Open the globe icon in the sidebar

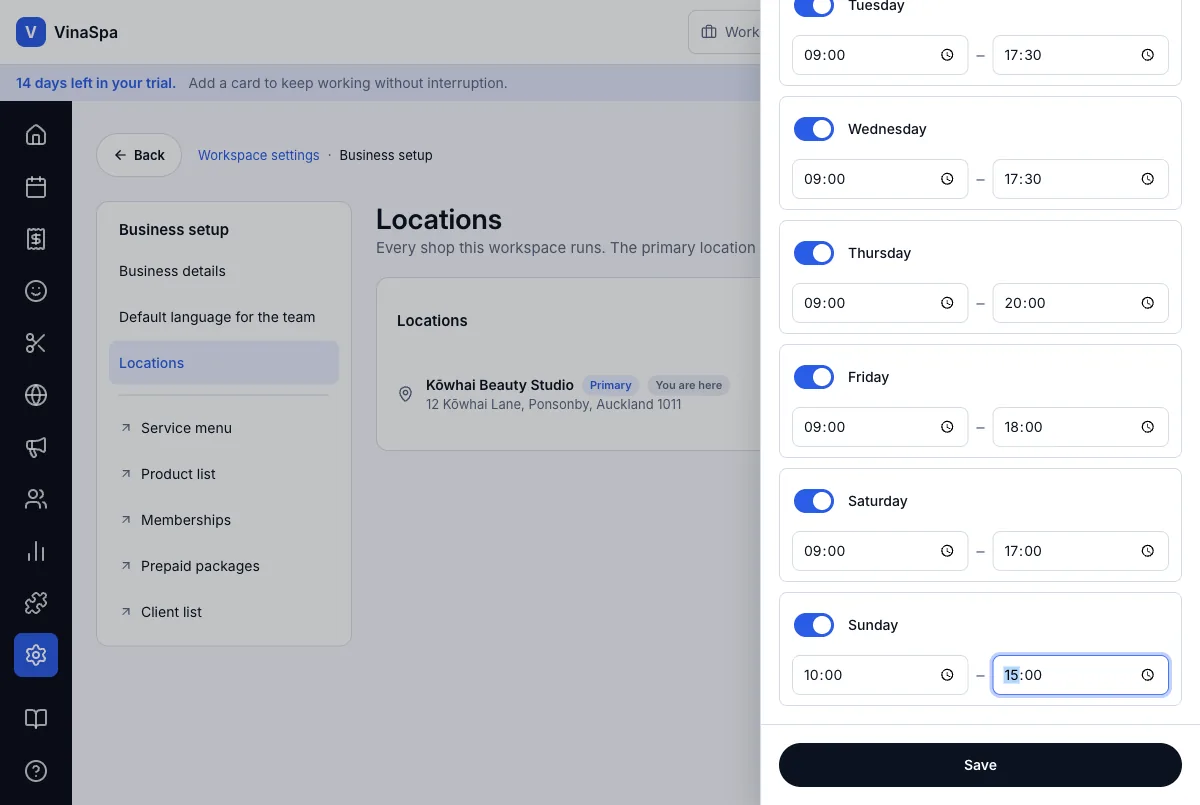point(36,395)
